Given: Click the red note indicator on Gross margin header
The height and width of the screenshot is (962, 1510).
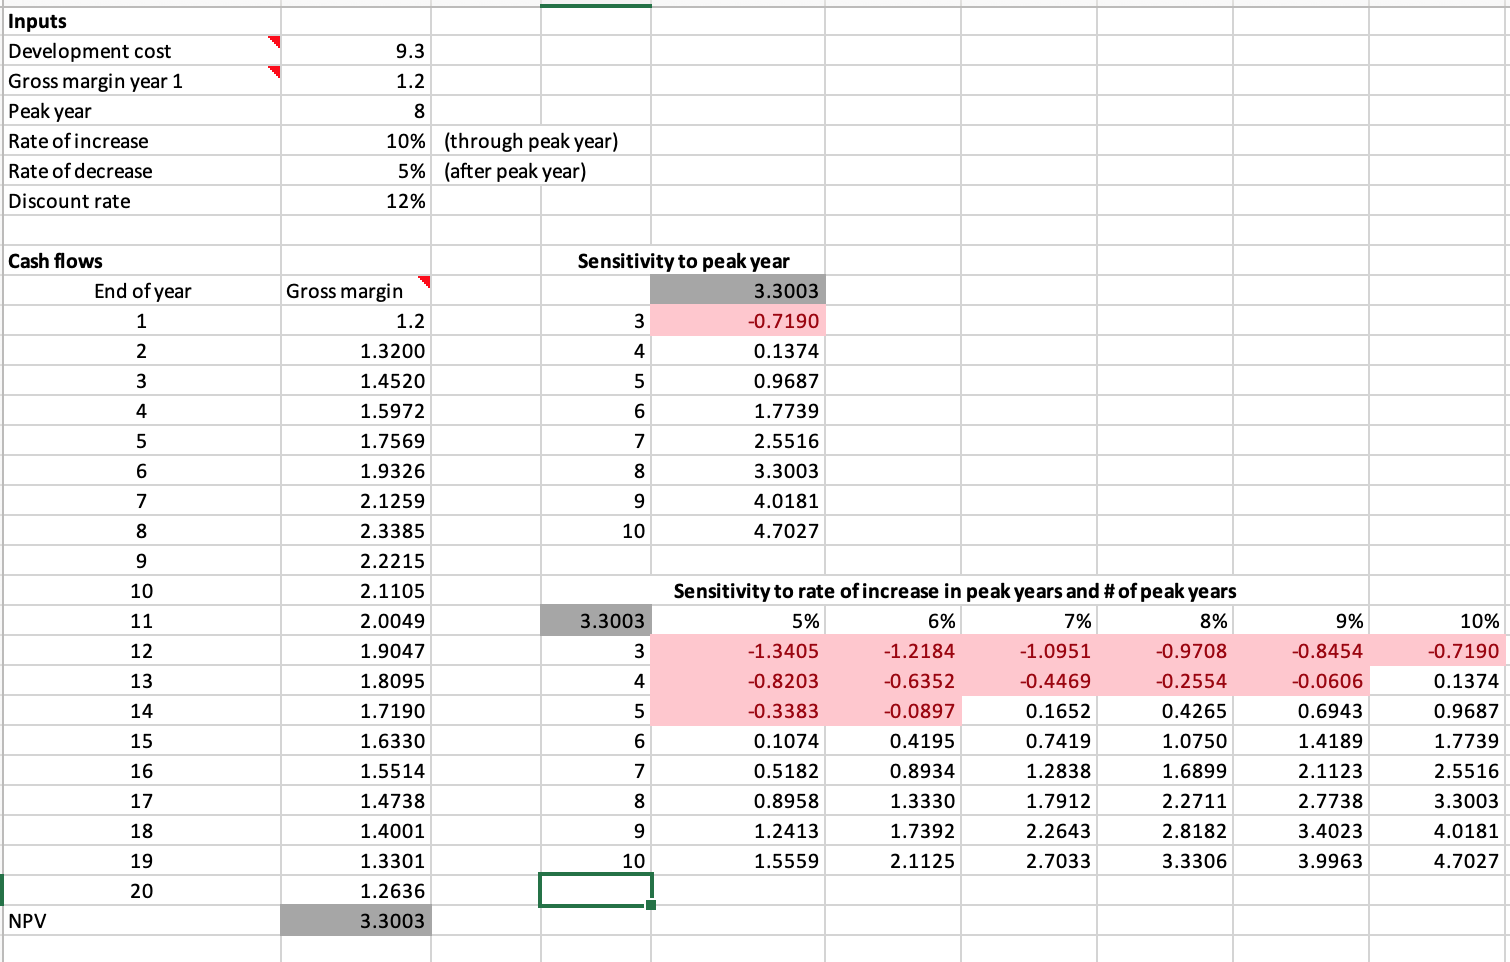Looking at the screenshot, I should click(x=424, y=284).
